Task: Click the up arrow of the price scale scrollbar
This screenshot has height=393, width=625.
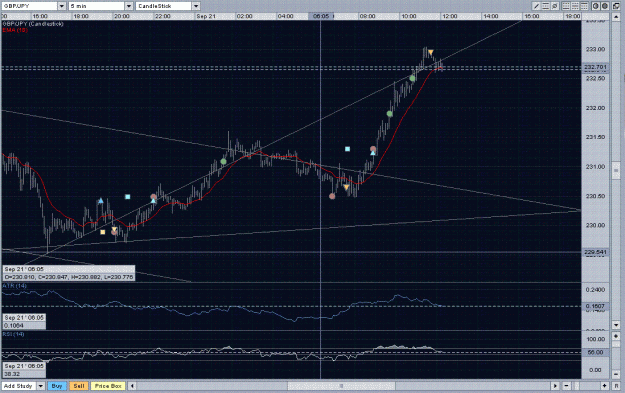Action: 616,17
